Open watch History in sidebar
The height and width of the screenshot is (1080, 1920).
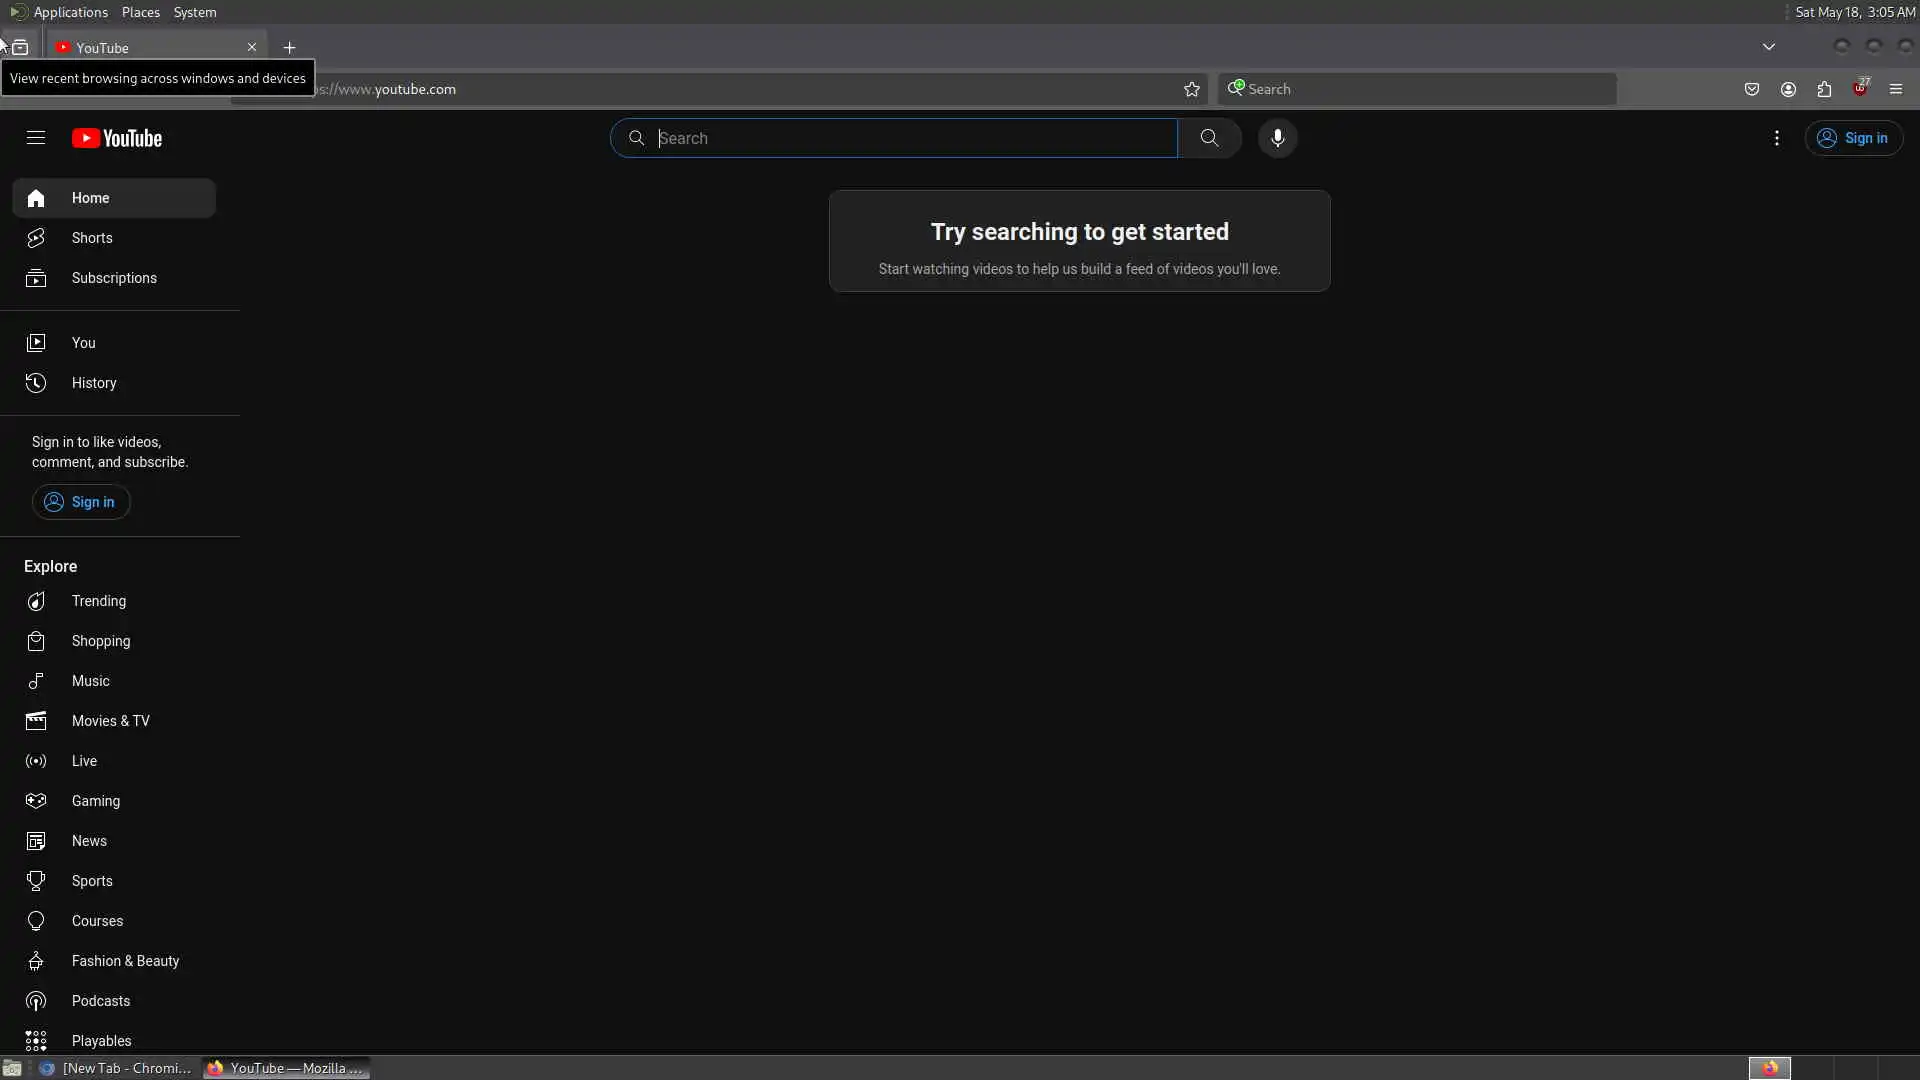pos(93,383)
